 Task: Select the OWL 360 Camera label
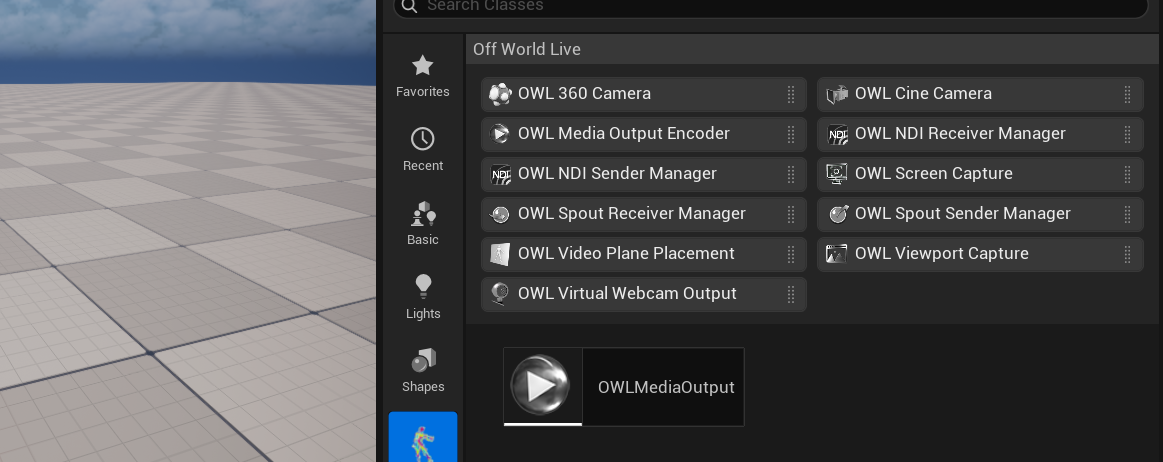click(584, 93)
